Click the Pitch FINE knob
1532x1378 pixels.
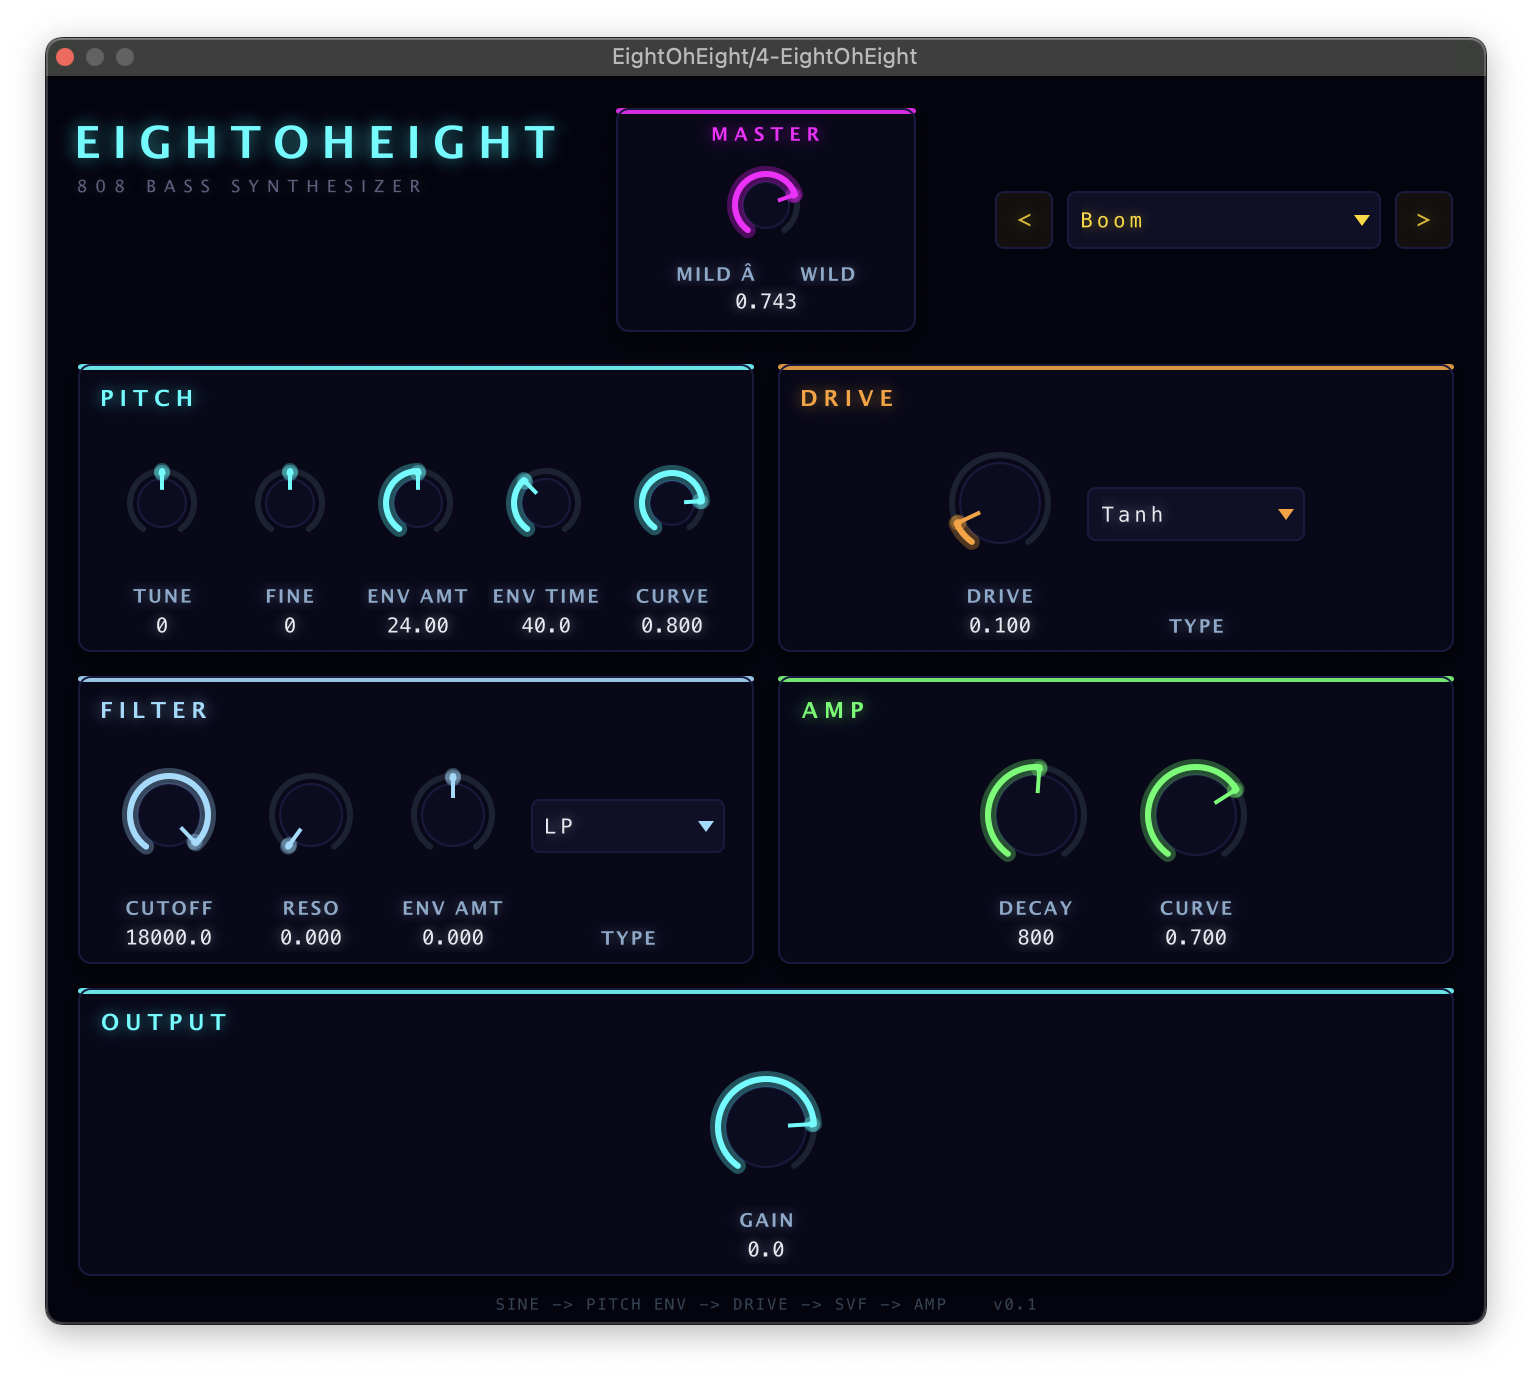(290, 500)
